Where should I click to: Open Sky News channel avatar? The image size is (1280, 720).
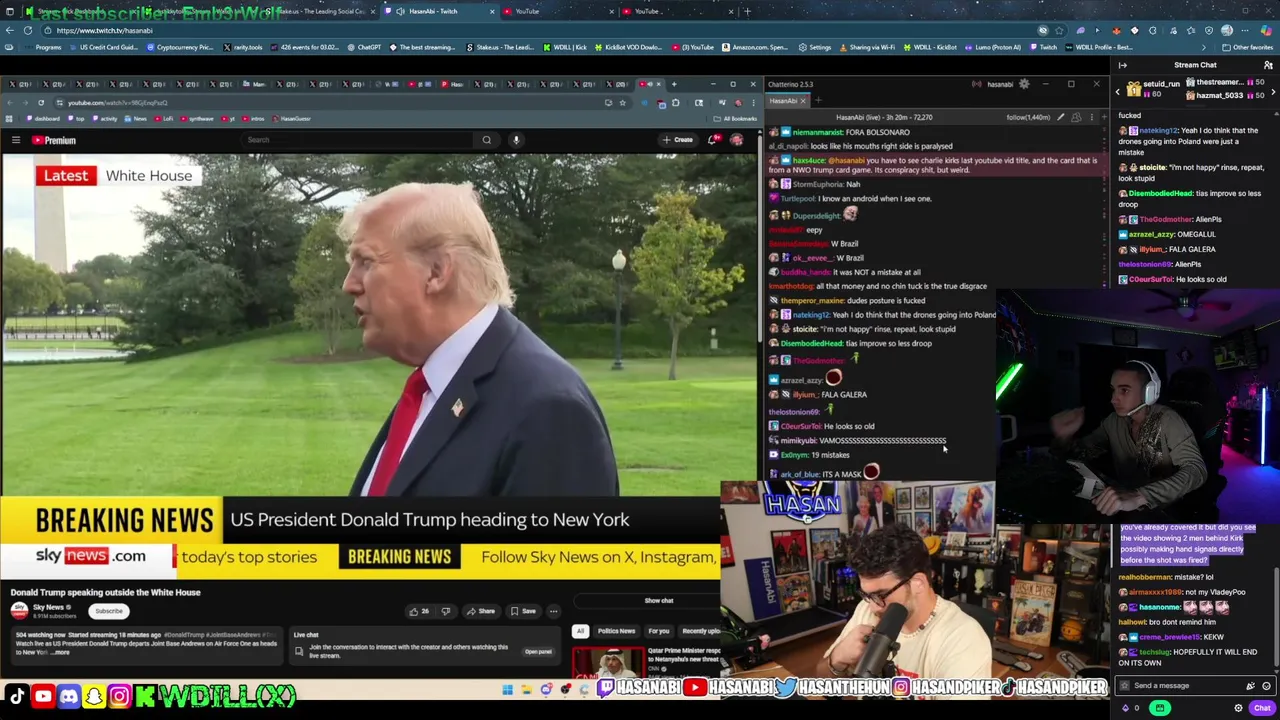pyautogui.click(x=19, y=611)
